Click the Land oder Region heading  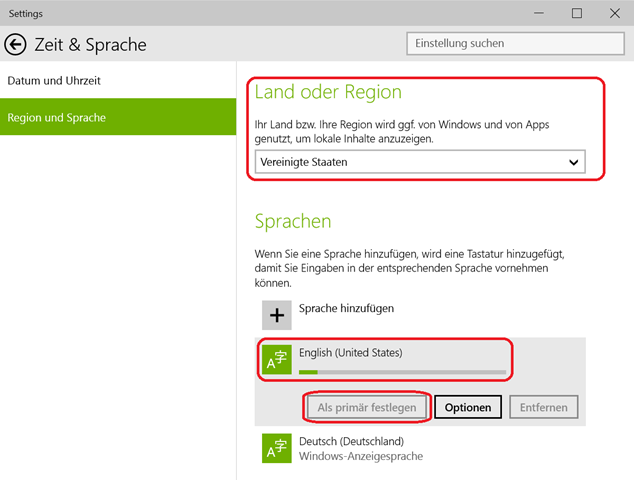(x=328, y=92)
